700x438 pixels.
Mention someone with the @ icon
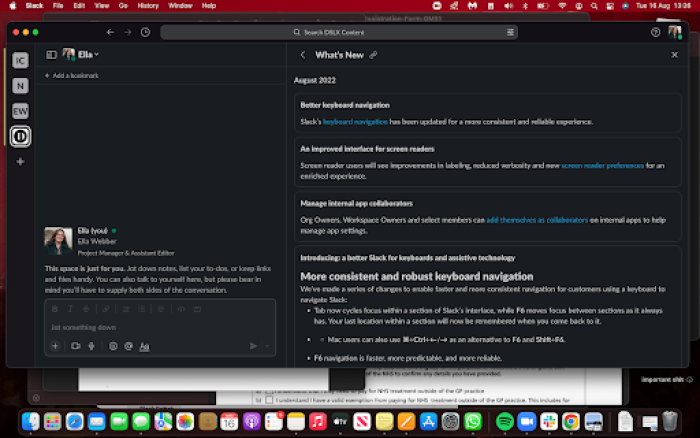coord(129,346)
